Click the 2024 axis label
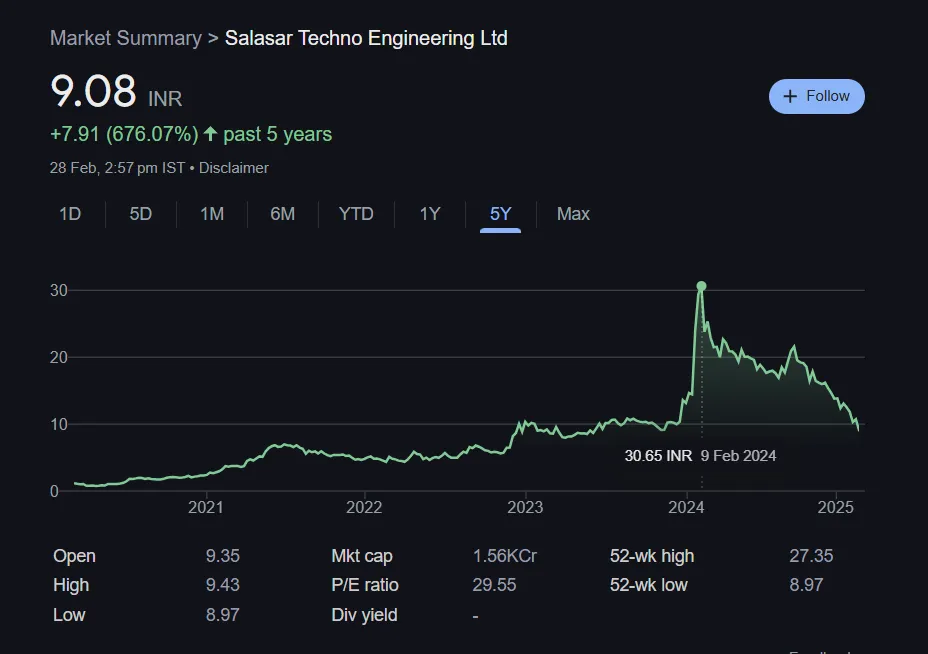 (x=686, y=508)
